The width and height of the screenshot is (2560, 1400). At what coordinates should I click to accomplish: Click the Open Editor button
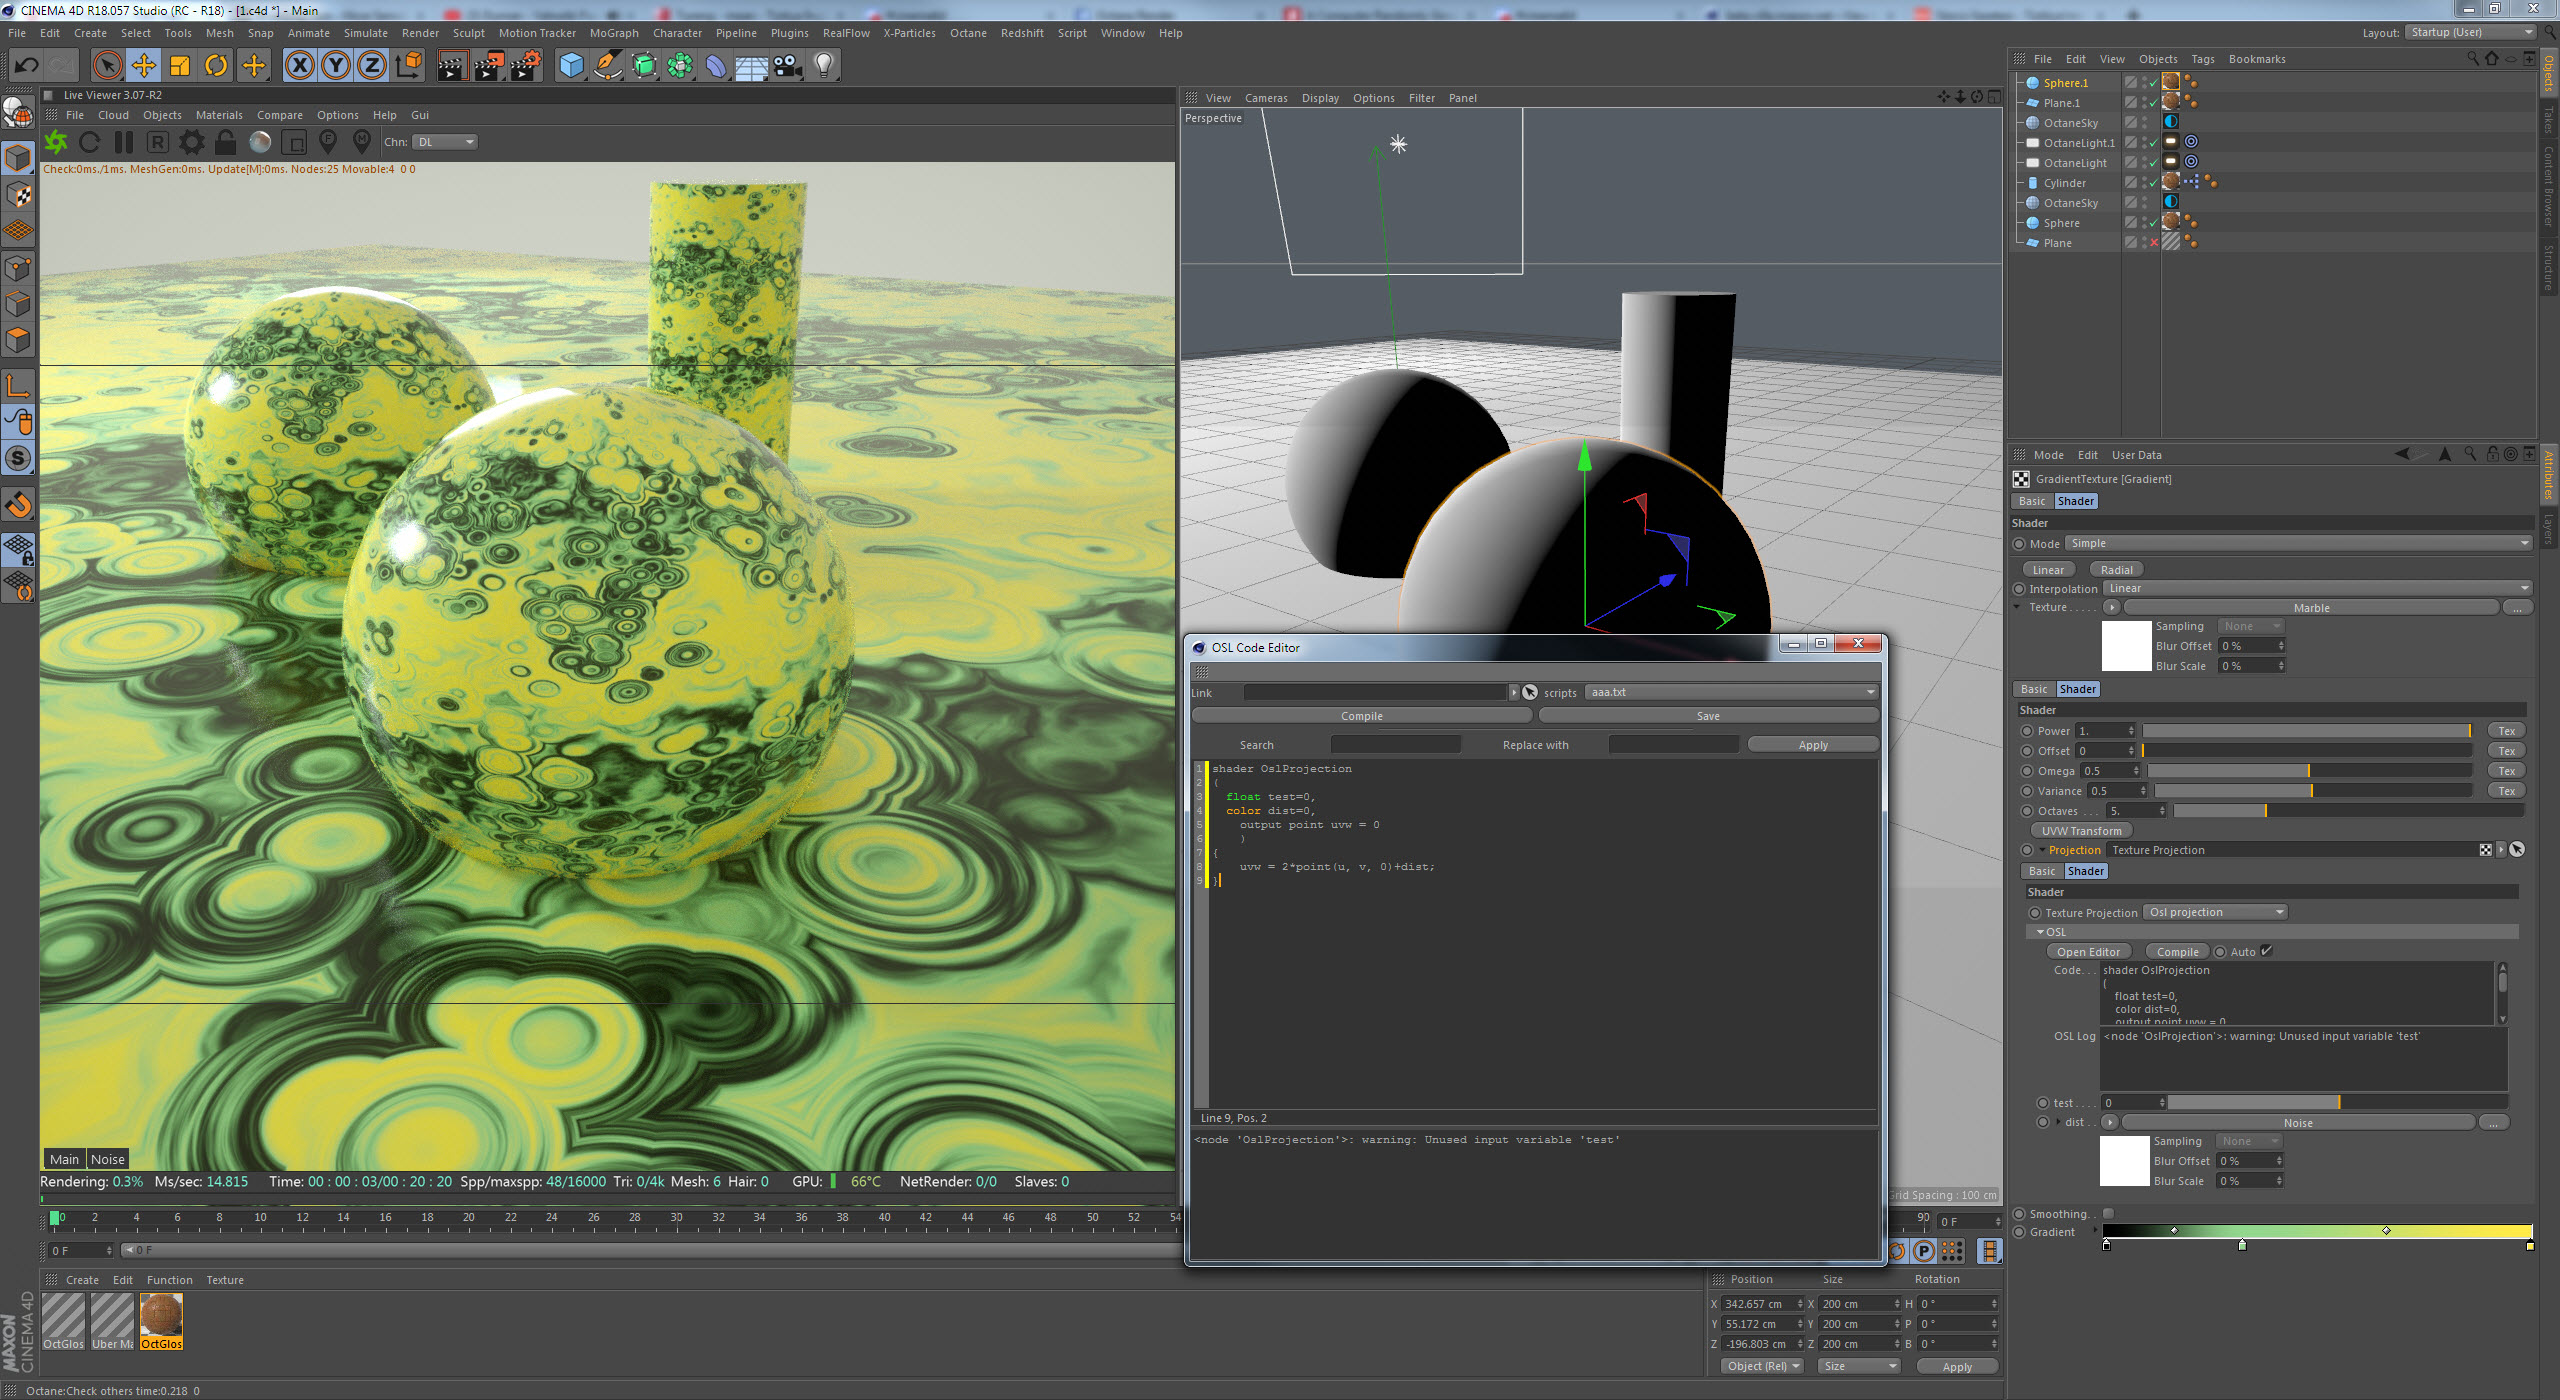pyautogui.click(x=2088, y=952)
